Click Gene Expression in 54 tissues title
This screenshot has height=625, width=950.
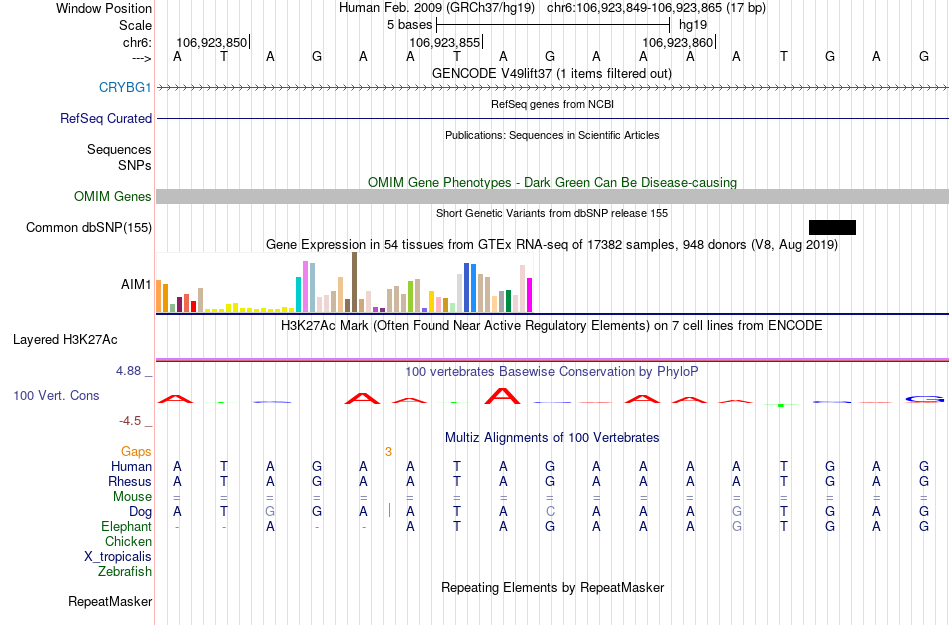[552, 245]
